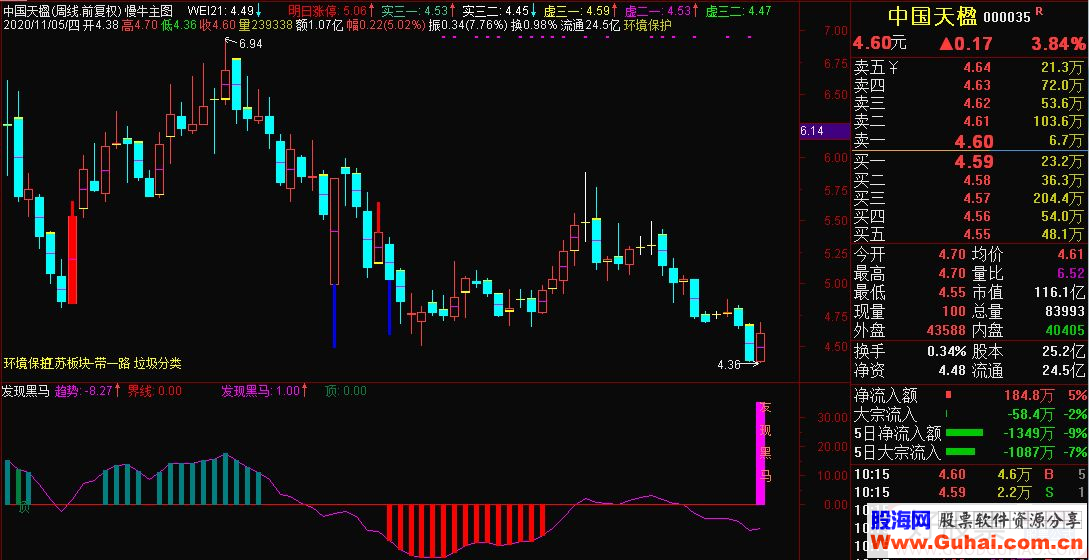Viewport: 1089px width, 560px height.
Task: Click the 换手 value 0.34%
Action: (x=947, y=352)
